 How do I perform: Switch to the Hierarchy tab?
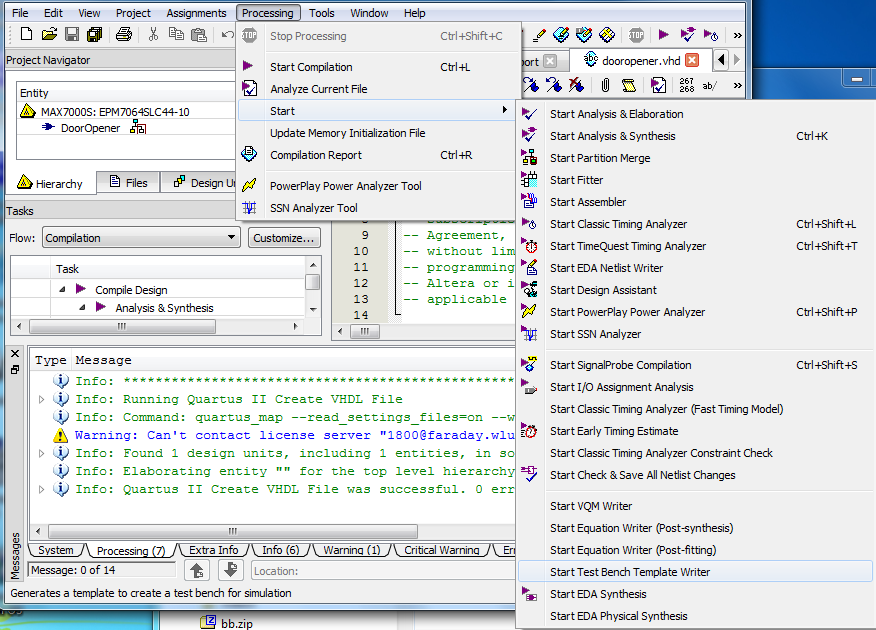point(50,183)
